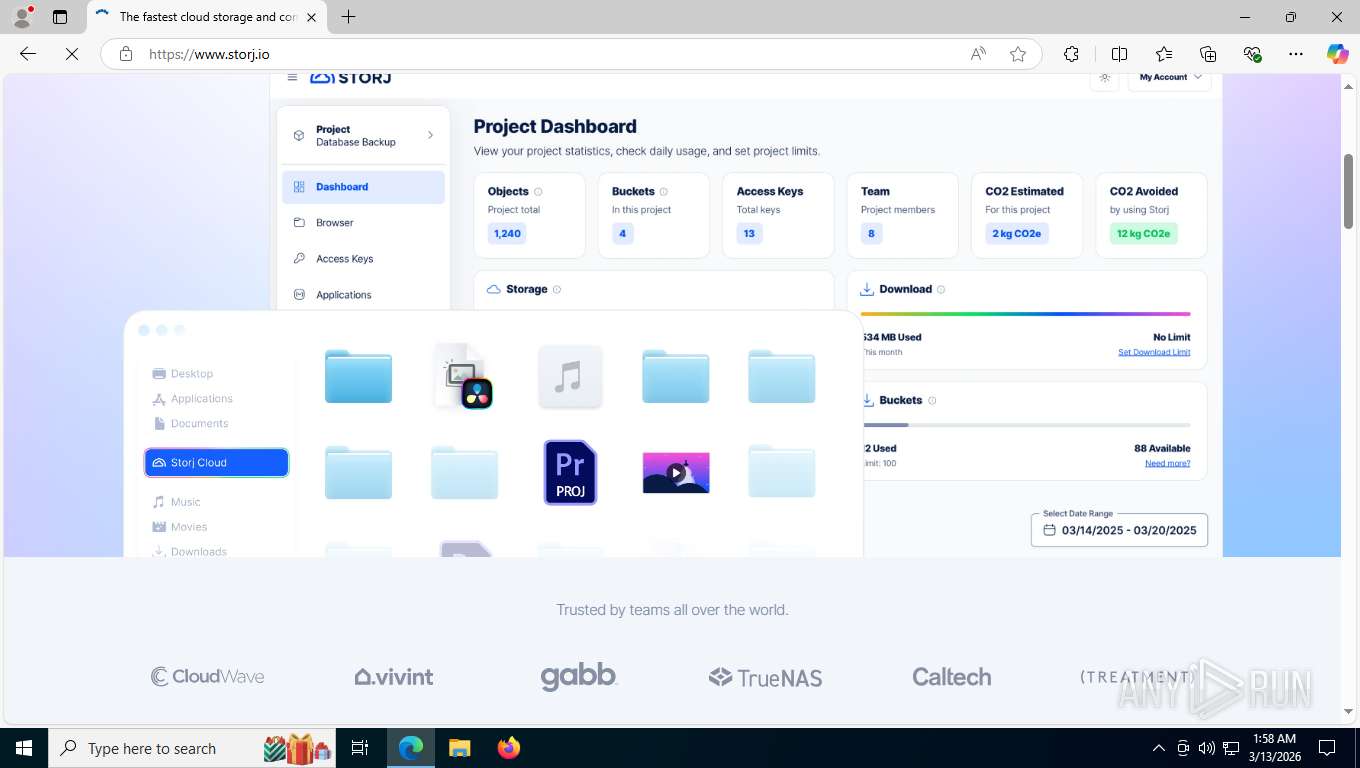The image size is (1360, 768).
Task: Open the My Account dropdown
Action: [x=1170, y=78]
